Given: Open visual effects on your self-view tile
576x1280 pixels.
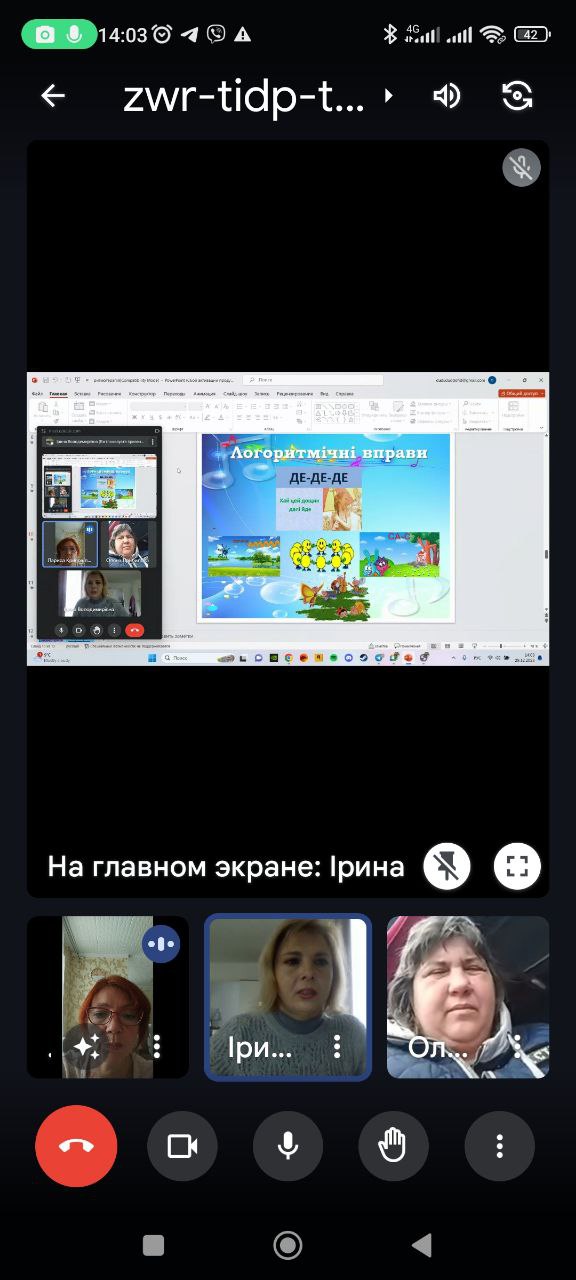Looking at the screenshot, I should coord(87,1047).
